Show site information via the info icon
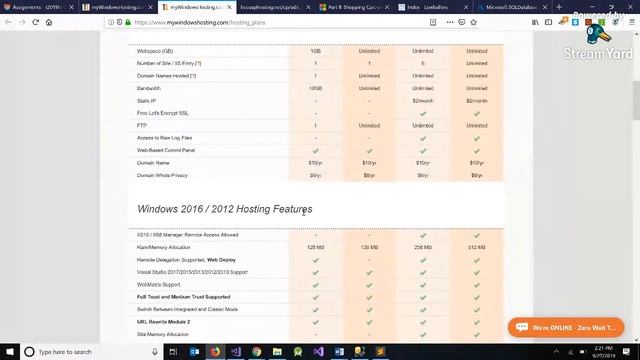640x360 pixels. click(111, 22)
